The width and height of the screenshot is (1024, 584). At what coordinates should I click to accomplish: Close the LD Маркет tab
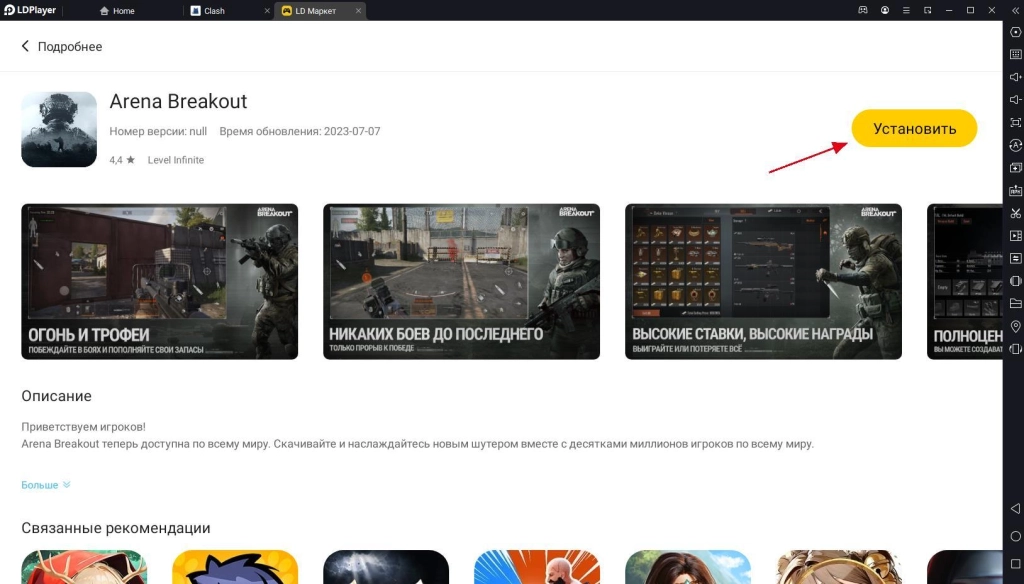click(x=358, y=11)
